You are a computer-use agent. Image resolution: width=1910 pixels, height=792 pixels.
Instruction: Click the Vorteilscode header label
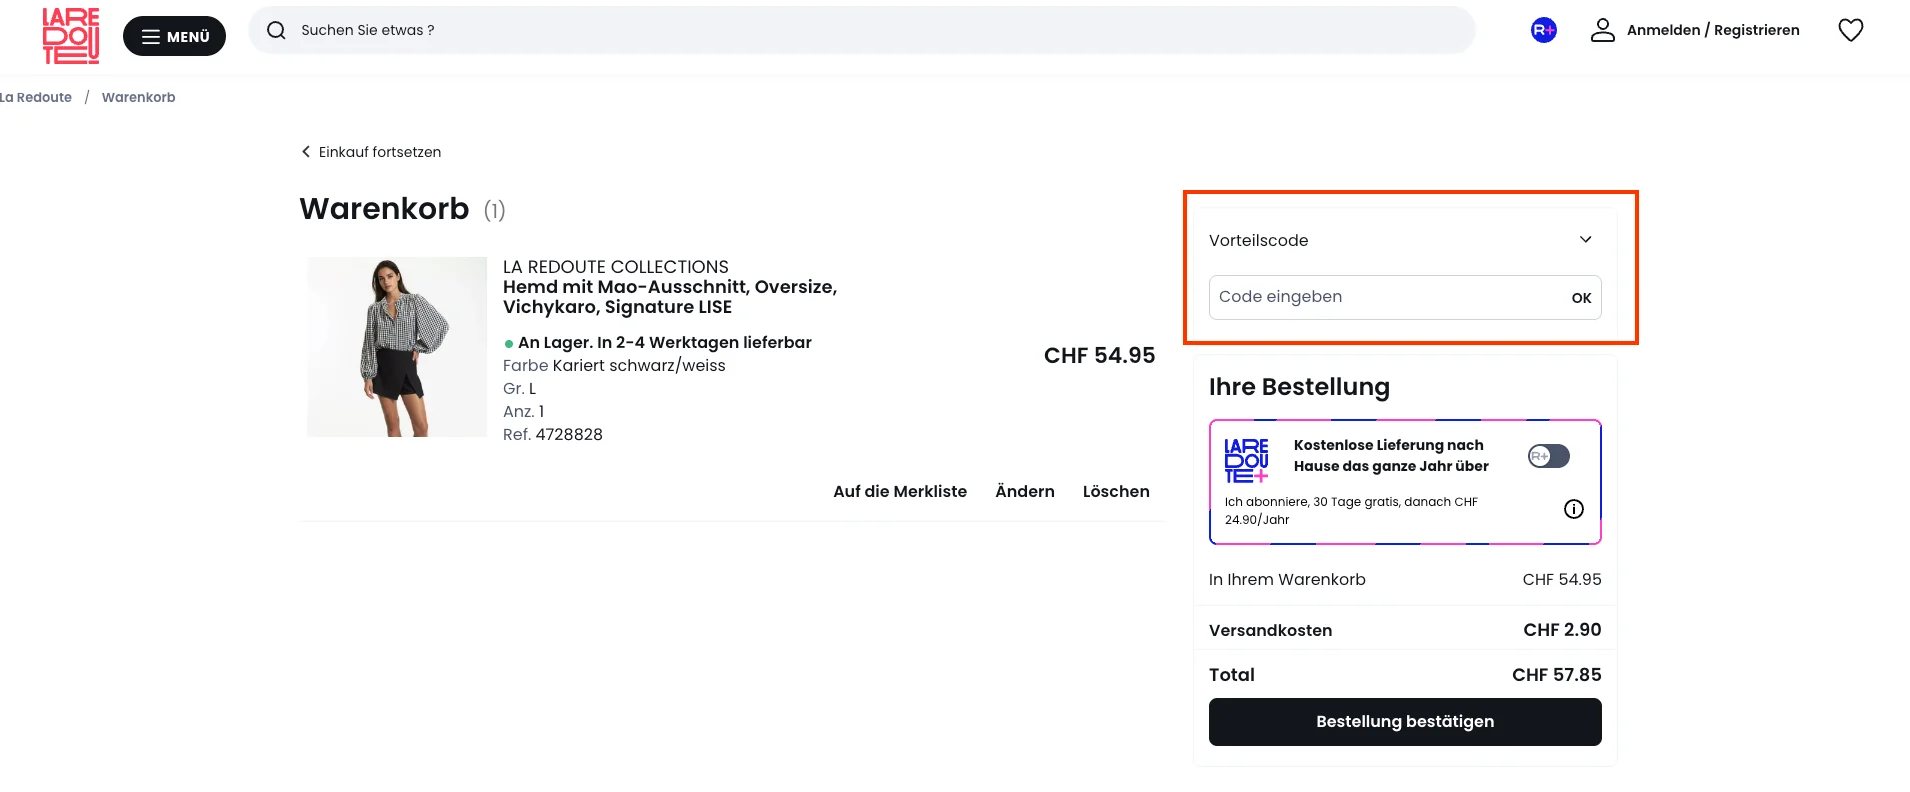point(1258,240)
